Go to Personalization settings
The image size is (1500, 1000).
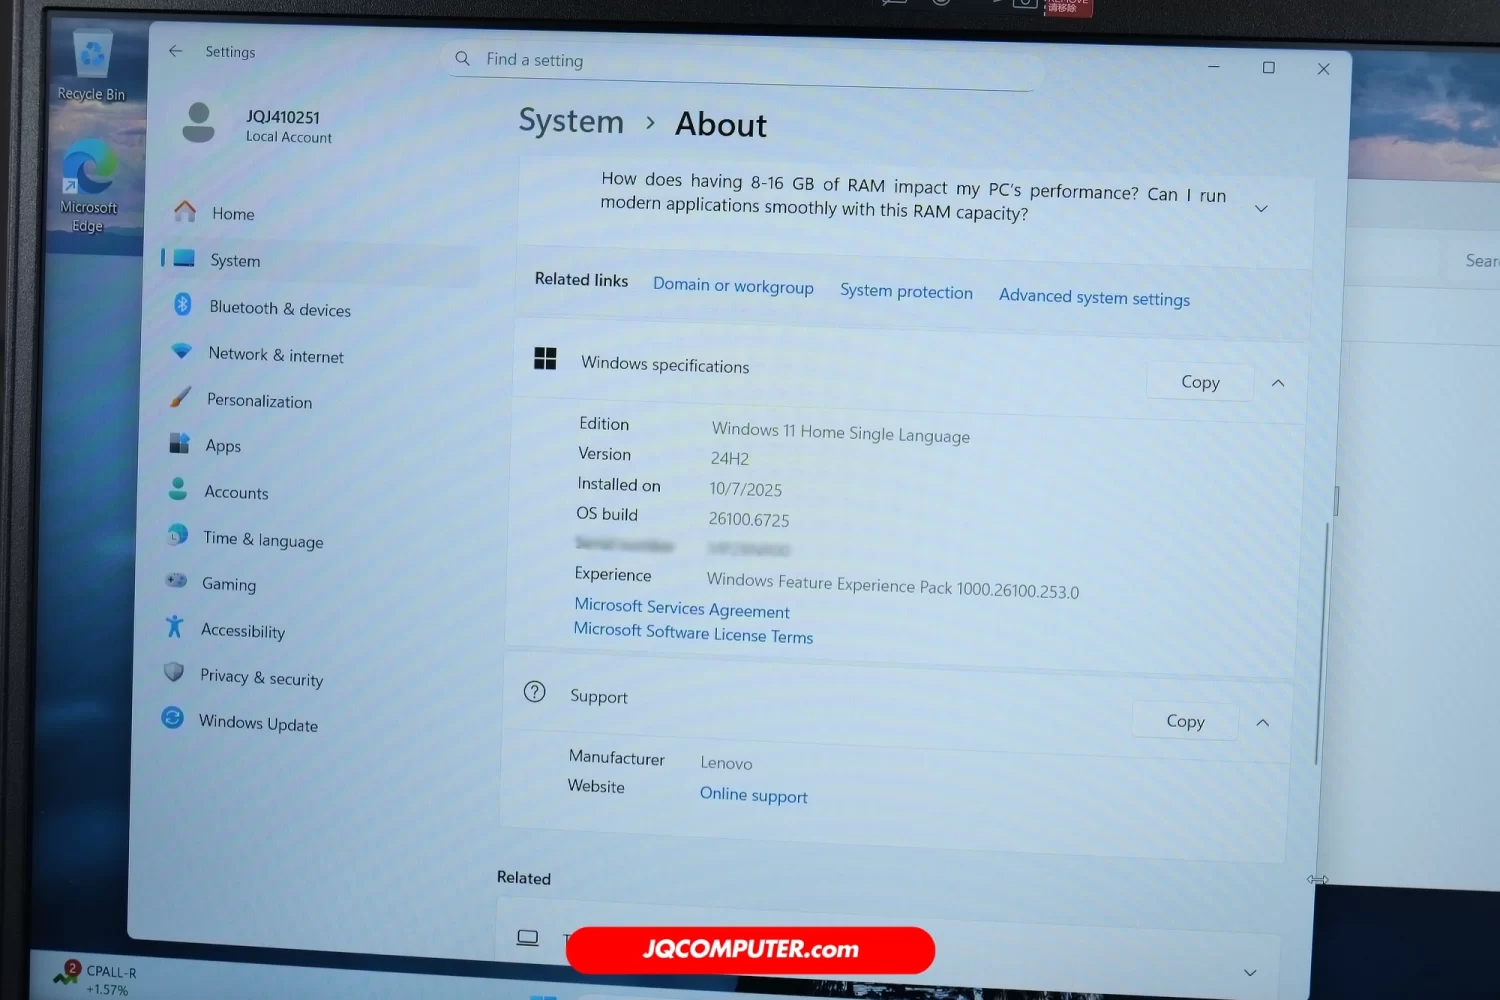coord(259,400)
